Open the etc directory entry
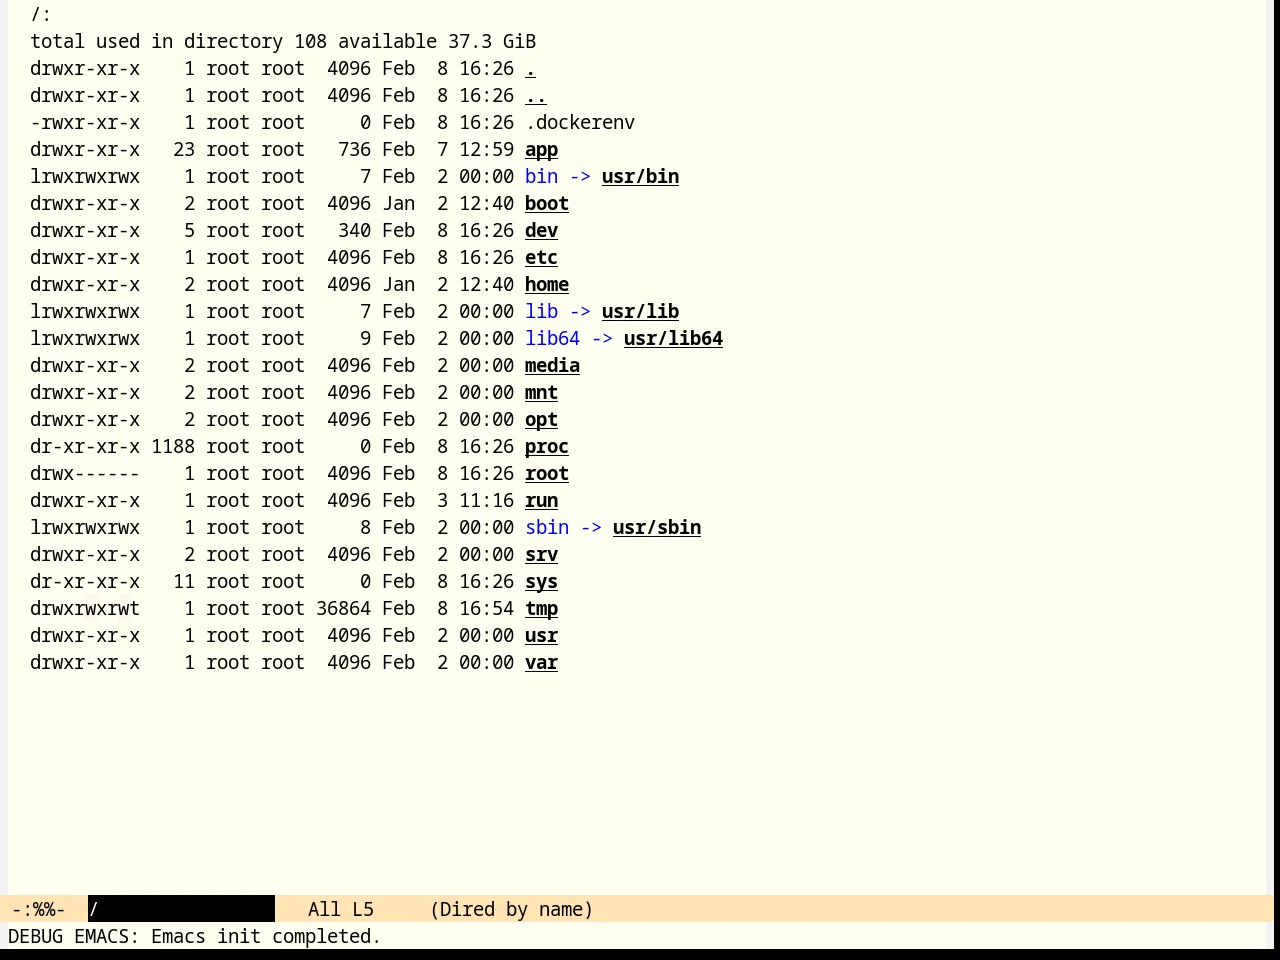The height and width of the screenshot is (960, 1280). click(541, 258)
